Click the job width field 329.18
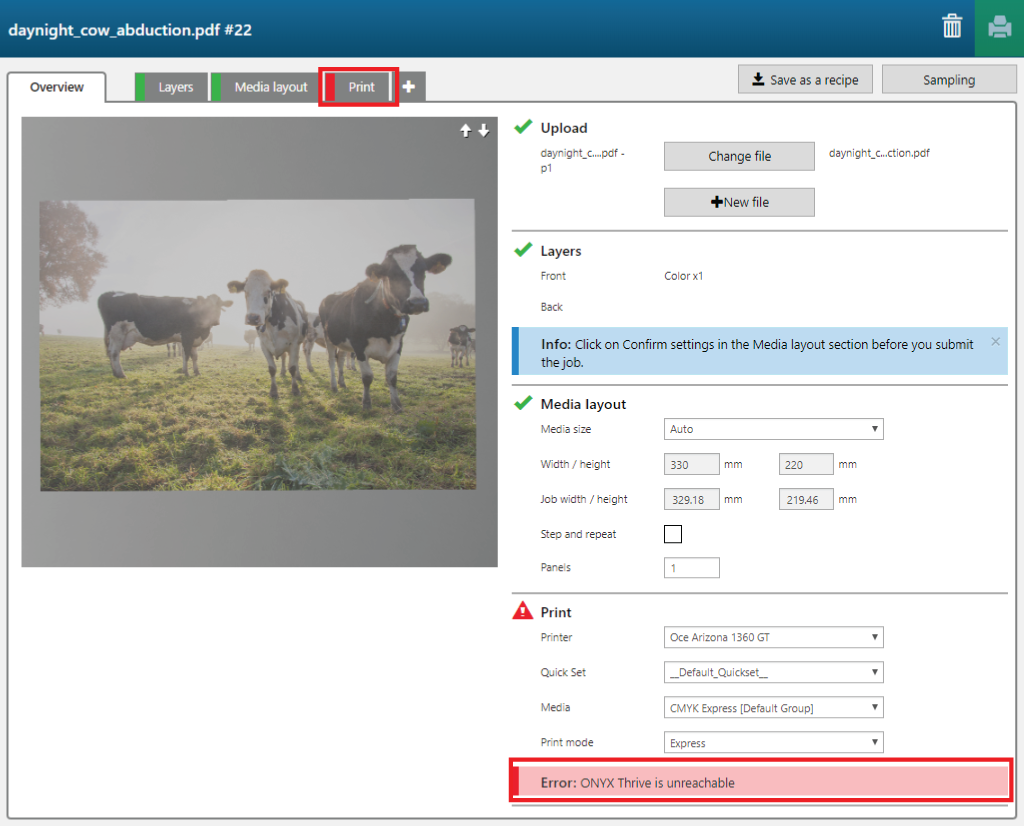The height and width of the screenshot is (826, 1024). [x=692, y=500]
